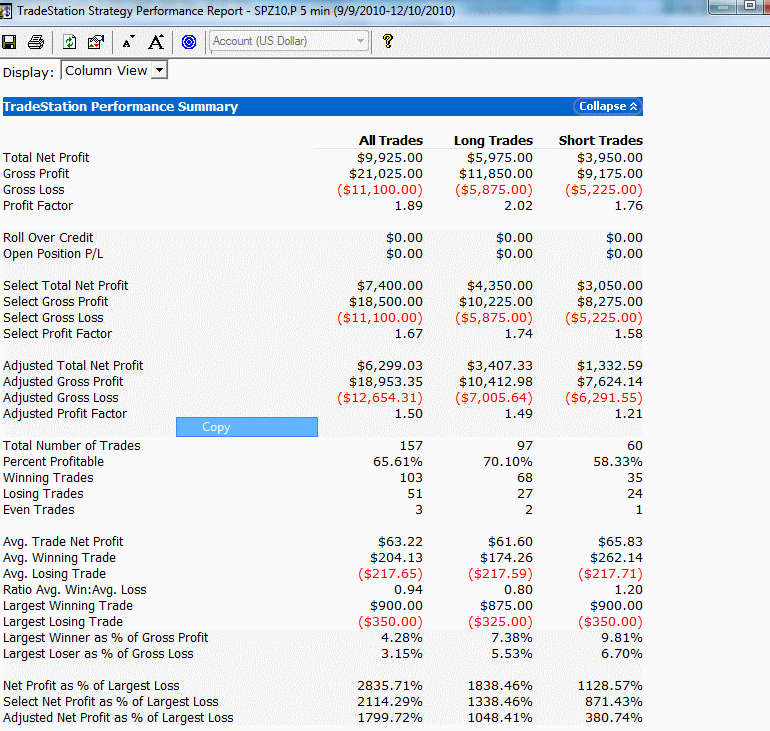Open the Display Column View dropdown

(114, 70)
